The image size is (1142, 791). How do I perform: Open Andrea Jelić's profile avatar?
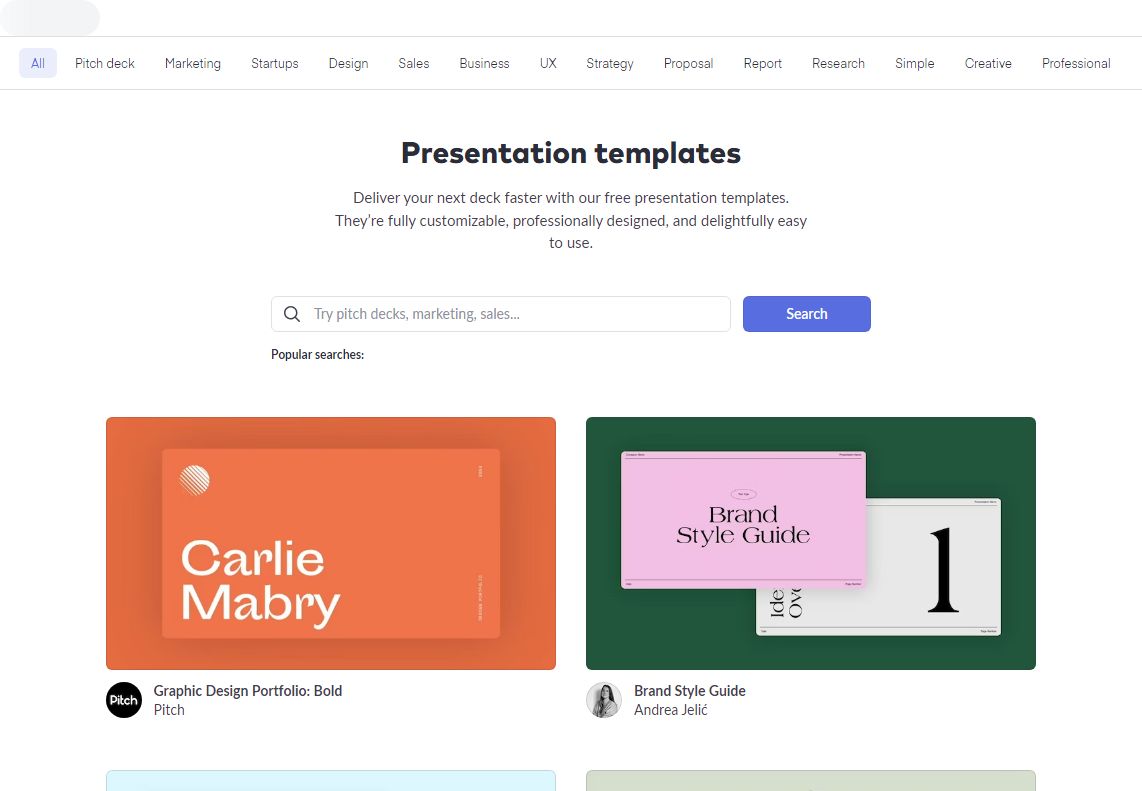pos(604,700)
